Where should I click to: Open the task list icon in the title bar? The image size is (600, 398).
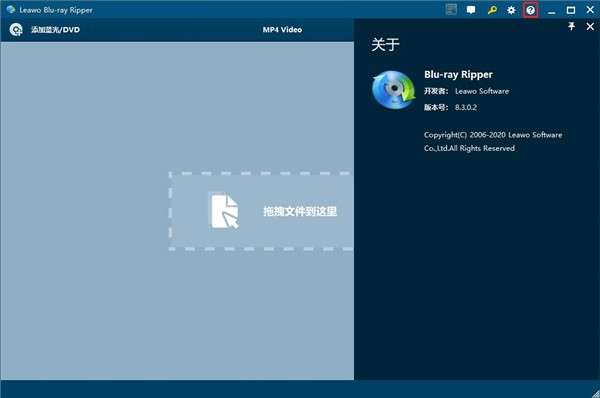pyautogui.click(x=452, y=10)
